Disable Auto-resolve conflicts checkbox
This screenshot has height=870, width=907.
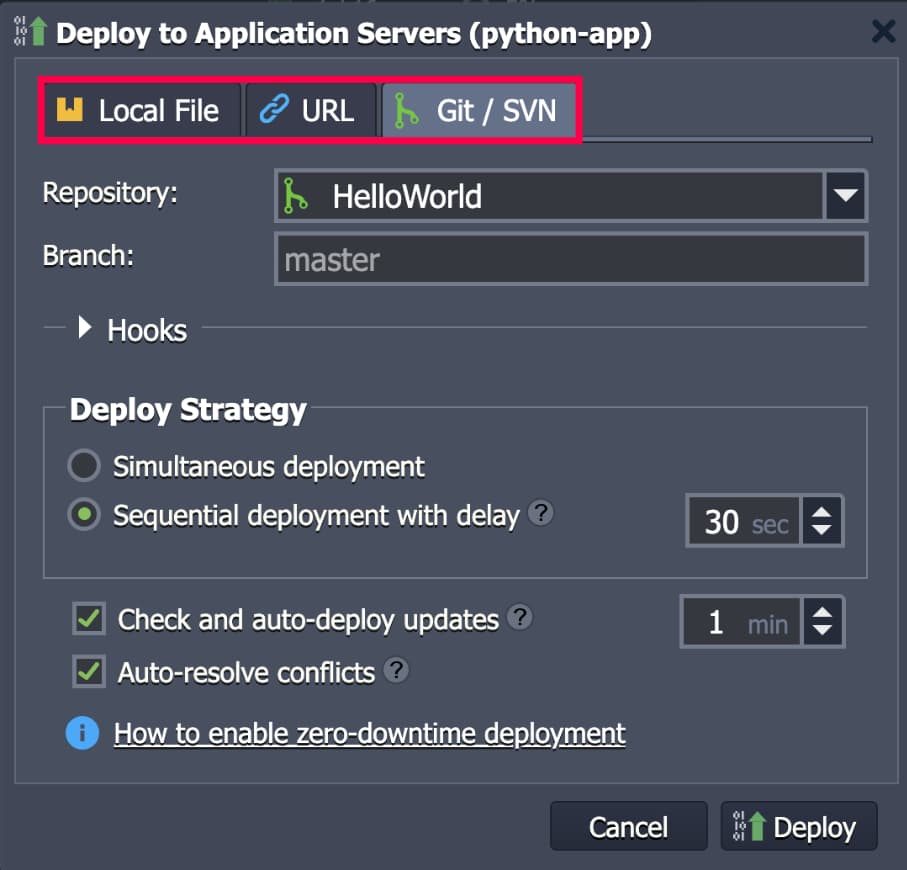pyautogui.click(x=89, y=671)
